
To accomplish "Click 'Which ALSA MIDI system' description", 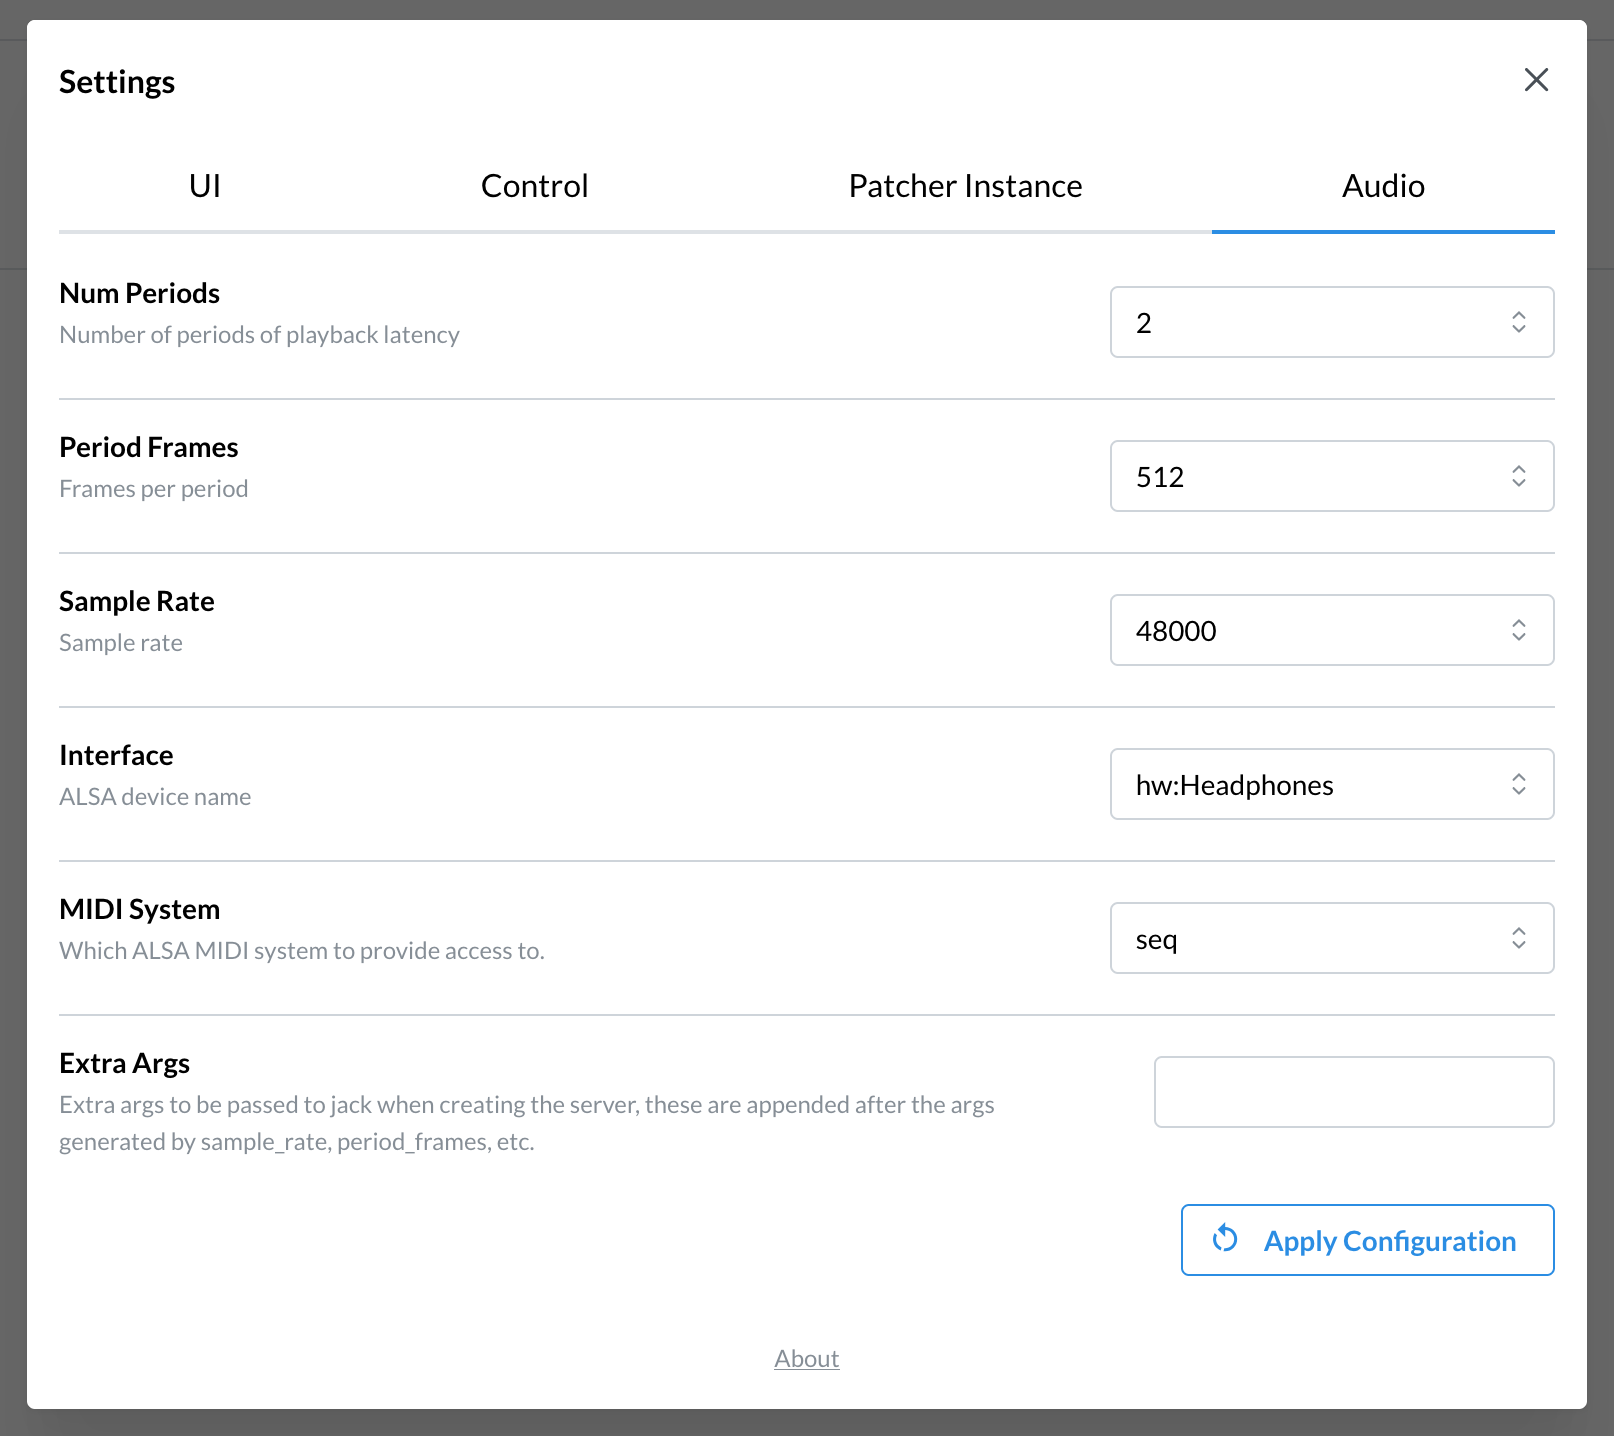I will [x=301, y=951].
